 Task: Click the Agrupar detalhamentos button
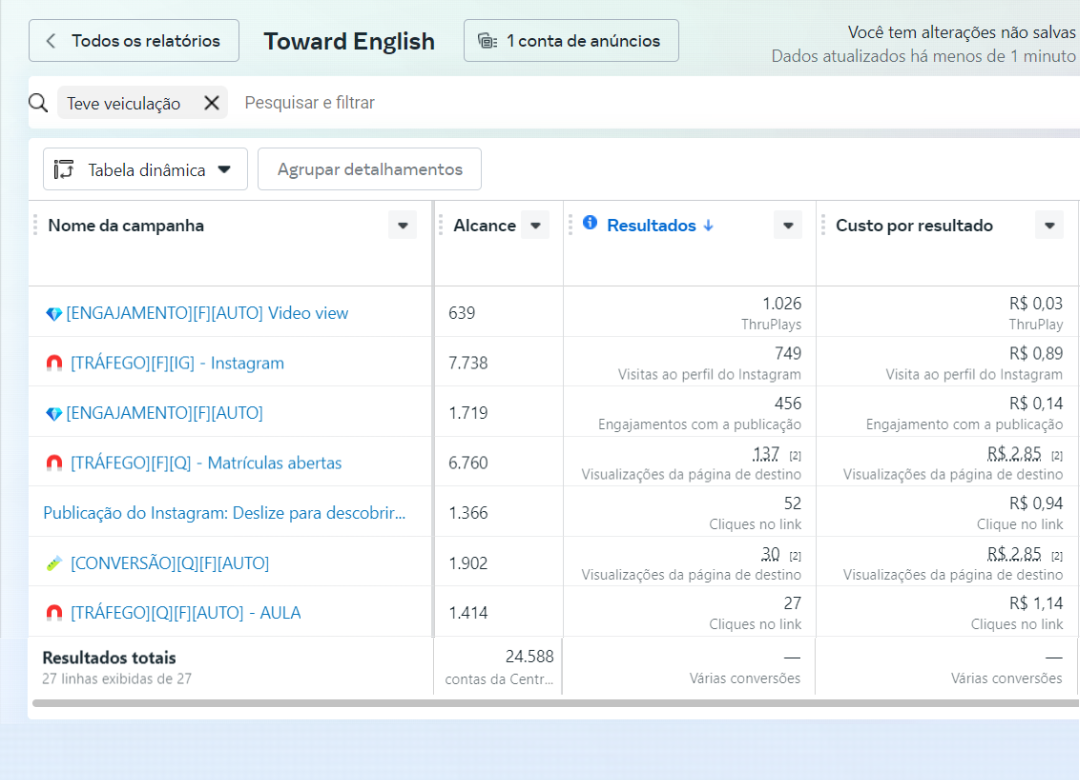tap(369, 170)
